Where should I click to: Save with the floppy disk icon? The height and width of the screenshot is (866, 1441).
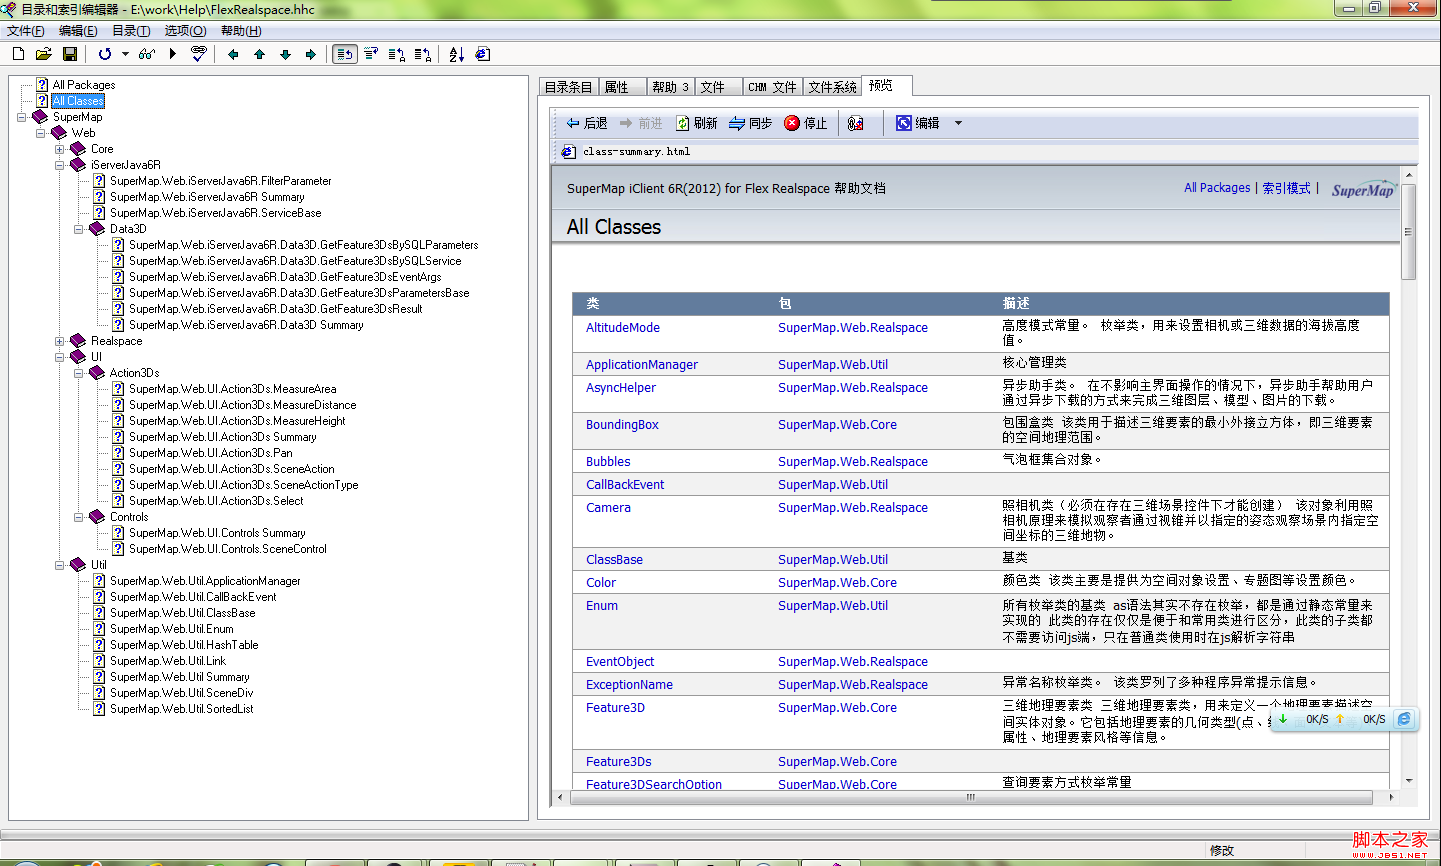[69, 54]
